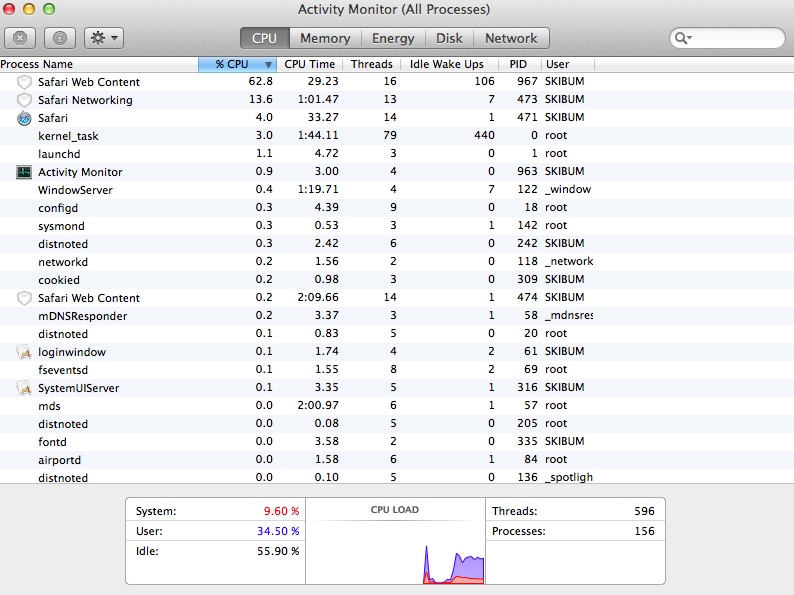Click shield icon of Safari Web Content PID 474

[24, 298]
